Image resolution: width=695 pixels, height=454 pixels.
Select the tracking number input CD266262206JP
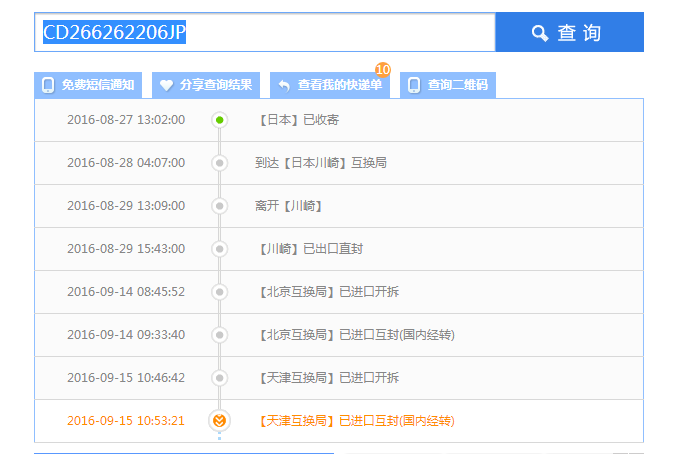pyautogui.click(x=265, y=32)
